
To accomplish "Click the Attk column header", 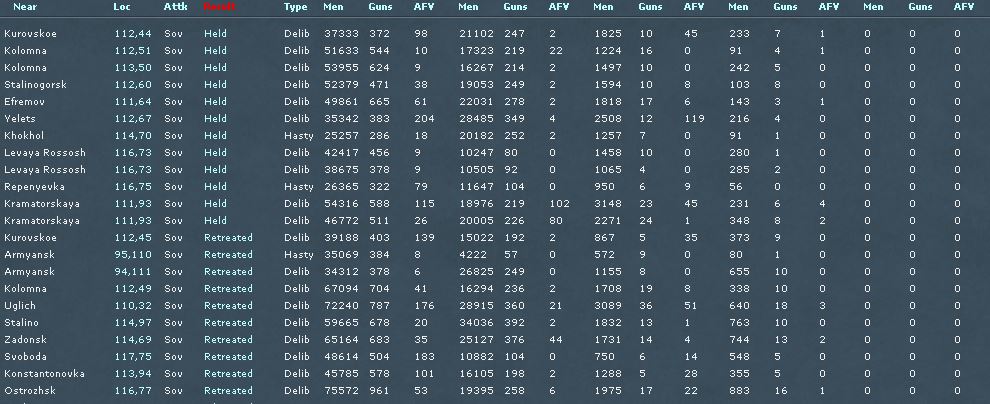I will pos(175,7).
